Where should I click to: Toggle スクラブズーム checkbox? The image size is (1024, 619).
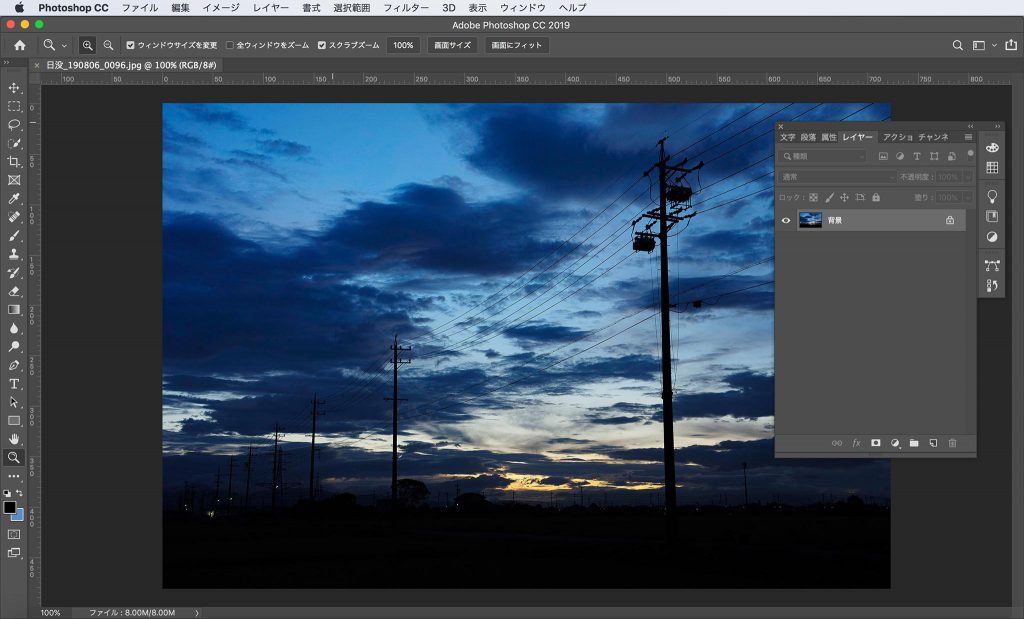coord(321,45)
